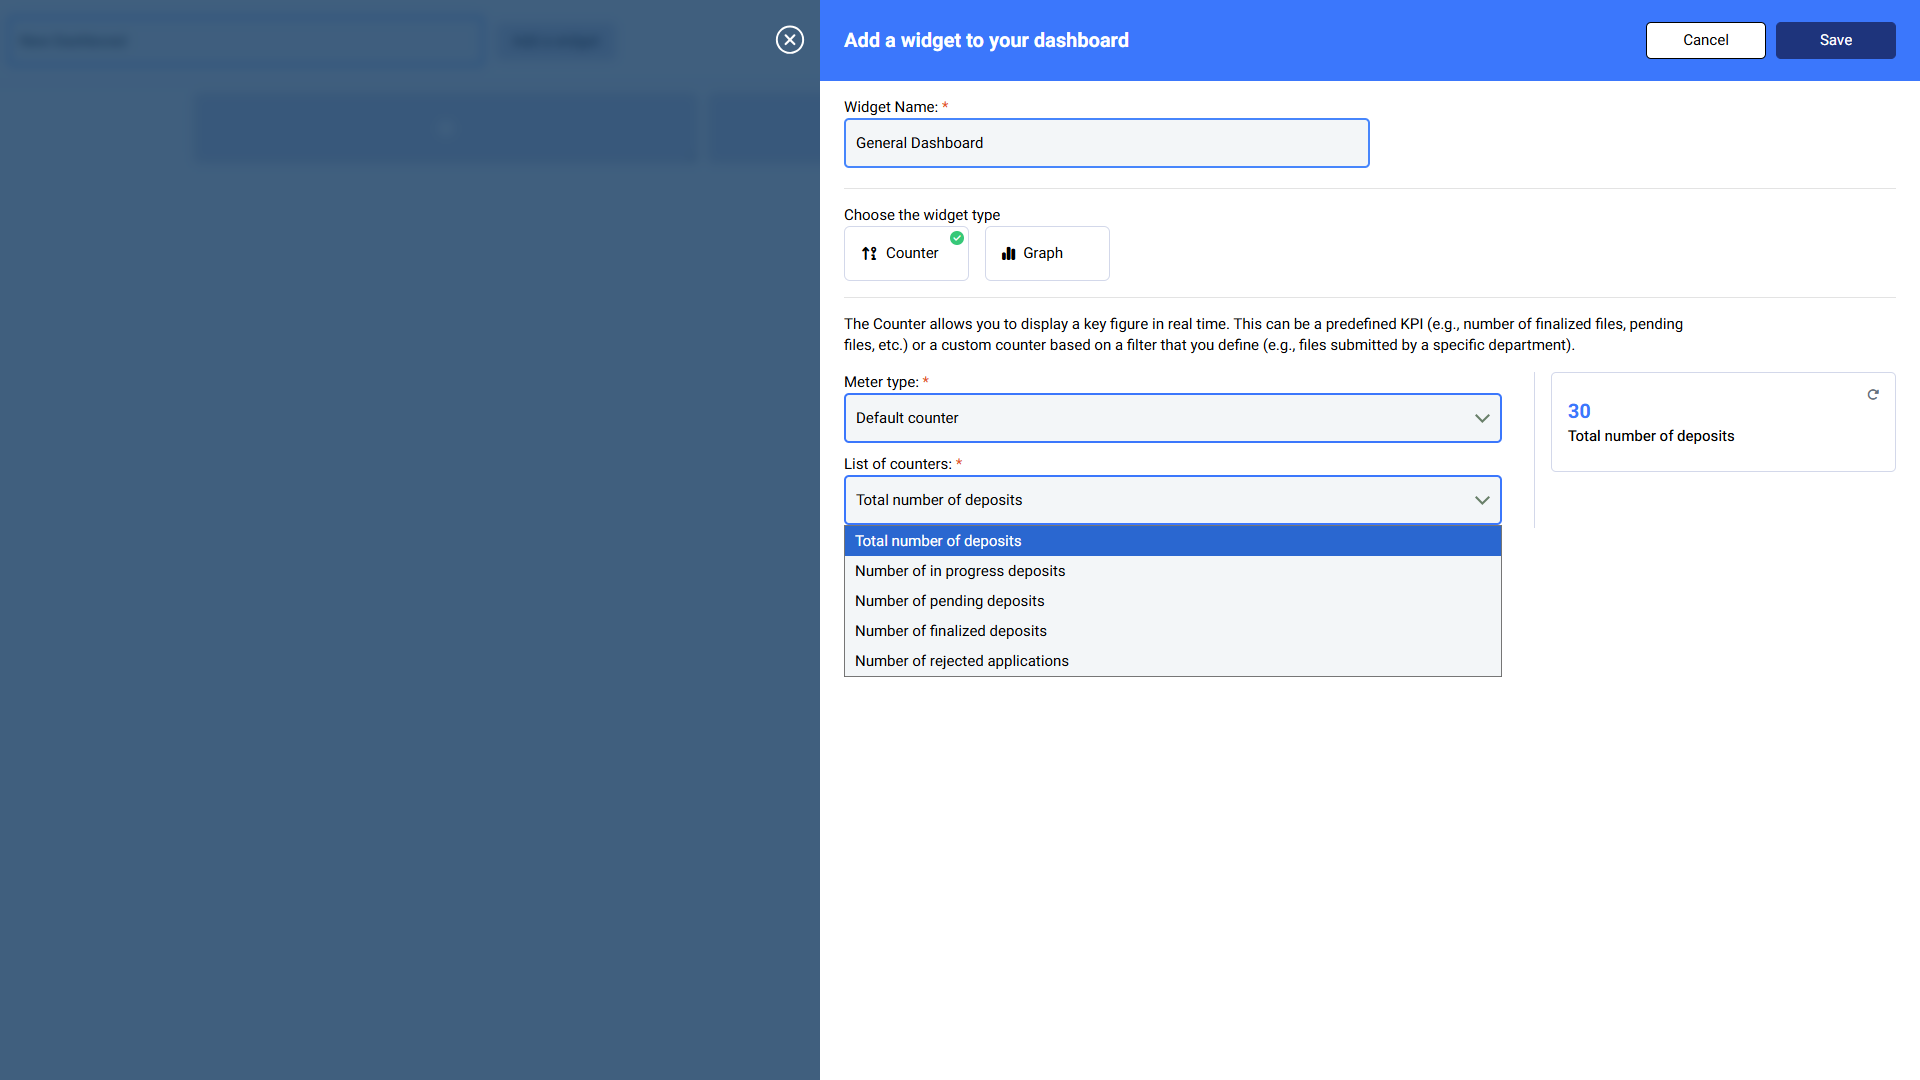Click the Counter arrows icon
1920x1080 pixels.
click(x=869, y=254)
